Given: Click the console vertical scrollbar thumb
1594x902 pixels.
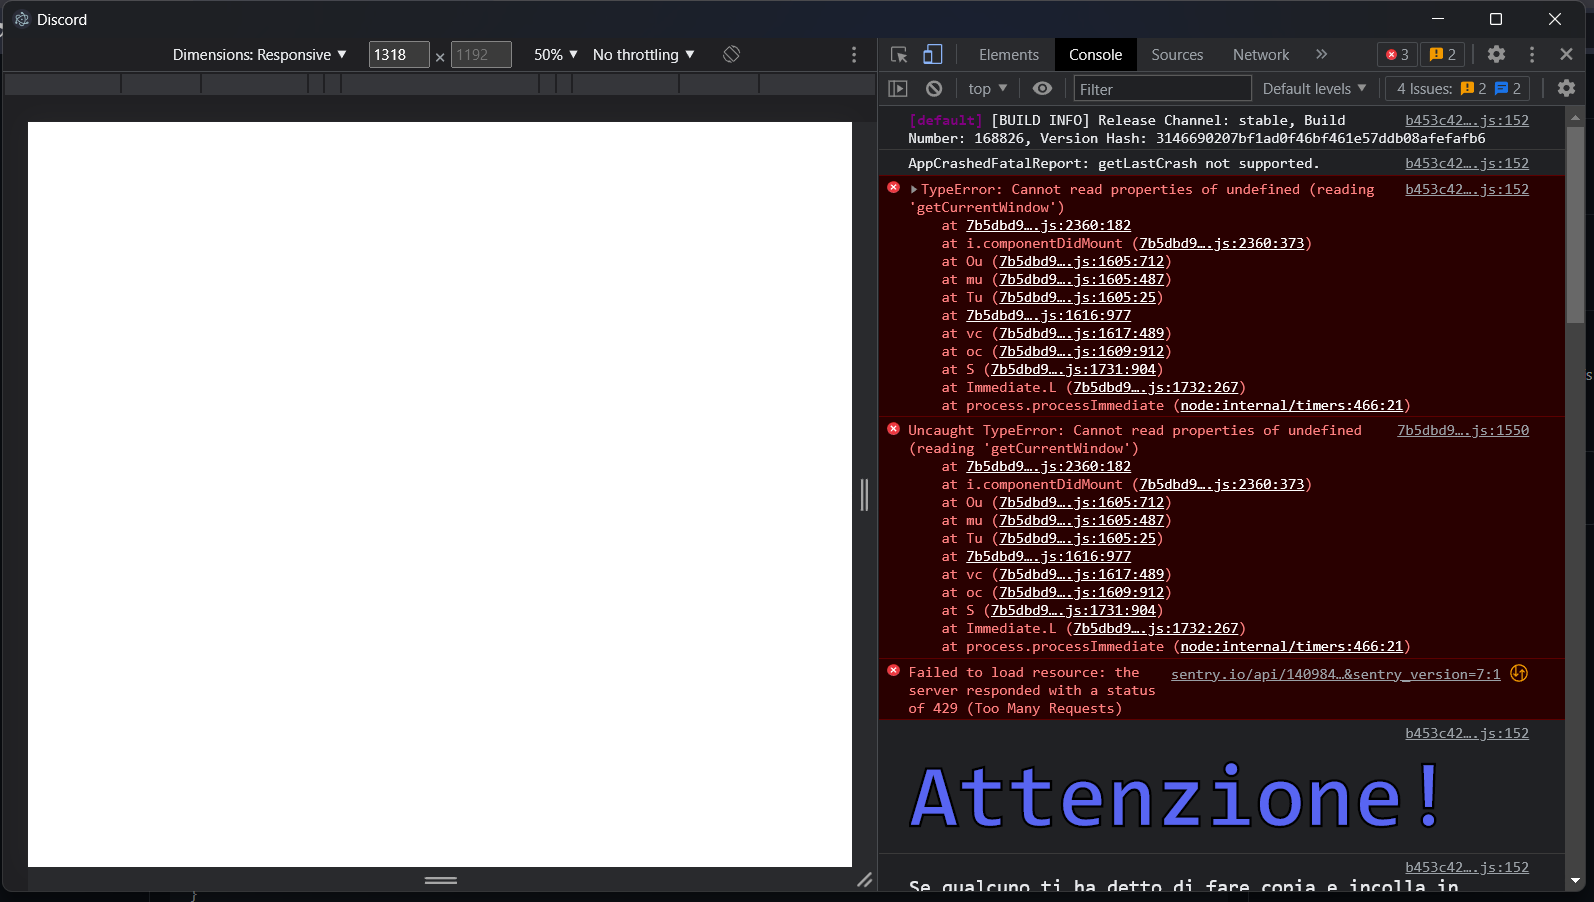Looking at the screenshot, I should 1575,224.
